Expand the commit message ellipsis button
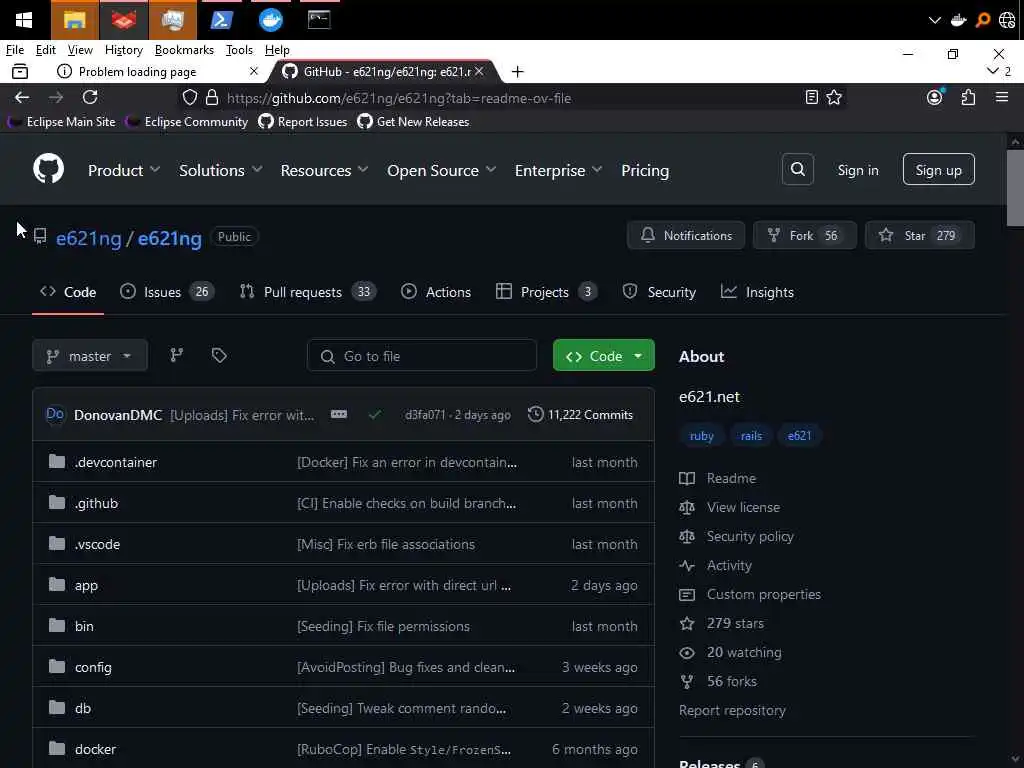The width and height of the screenshot is (1024, 768). tap(338, 414)
